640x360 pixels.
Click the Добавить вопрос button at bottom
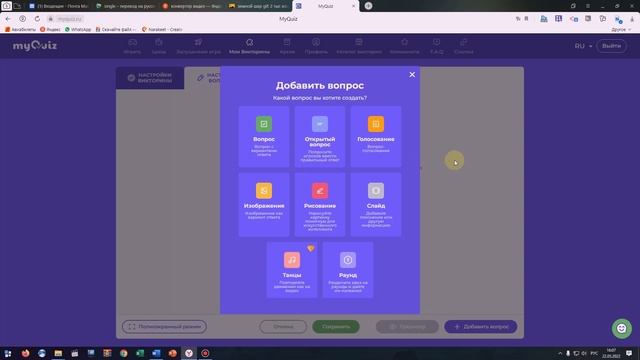coord(481,327)
